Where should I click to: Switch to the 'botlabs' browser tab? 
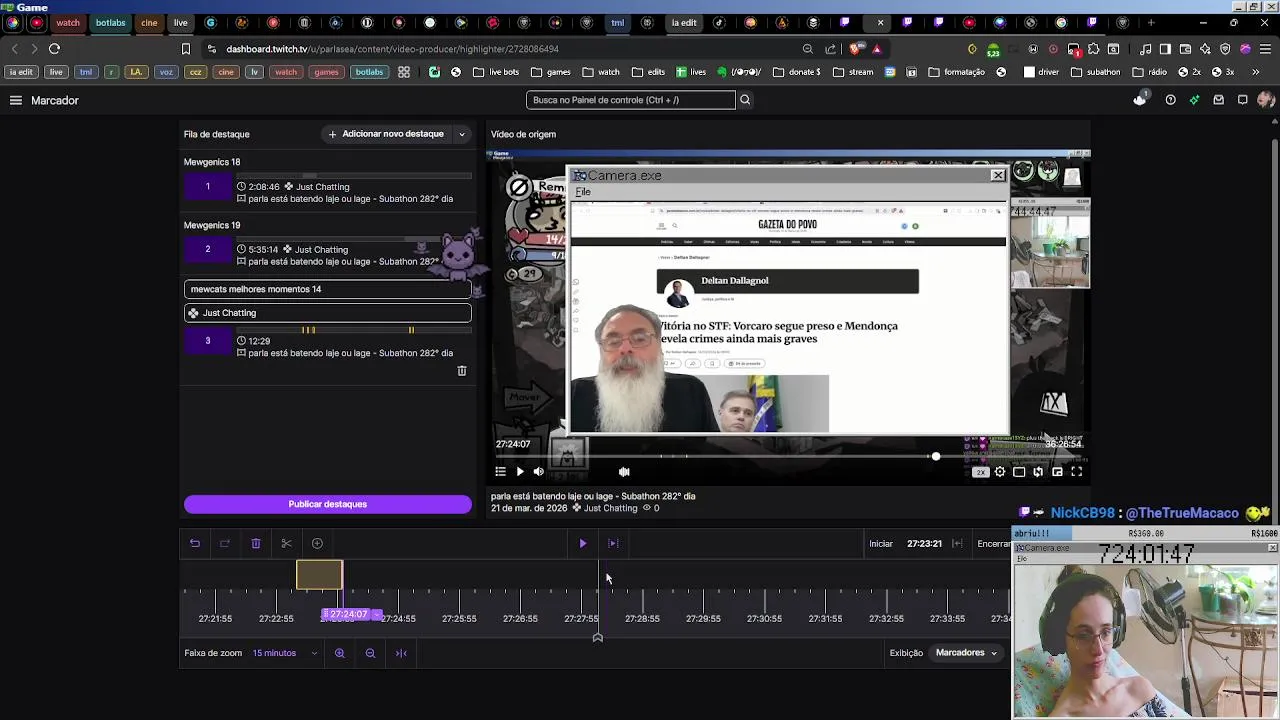pyautogui.click(x=110, y=23)
